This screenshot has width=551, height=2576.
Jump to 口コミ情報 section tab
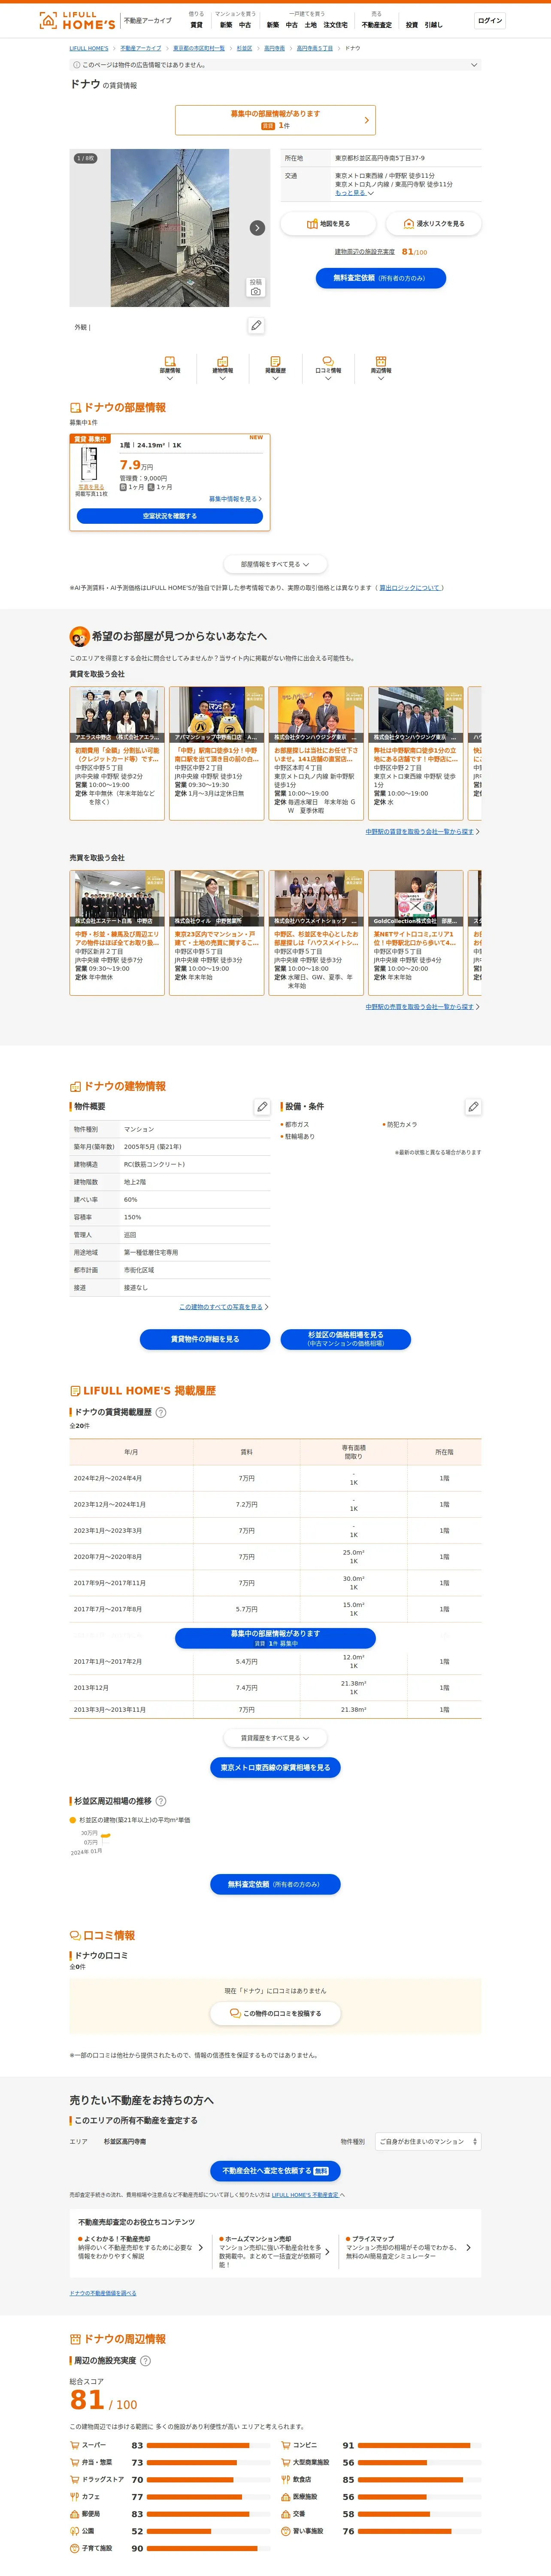click(328, 368)
